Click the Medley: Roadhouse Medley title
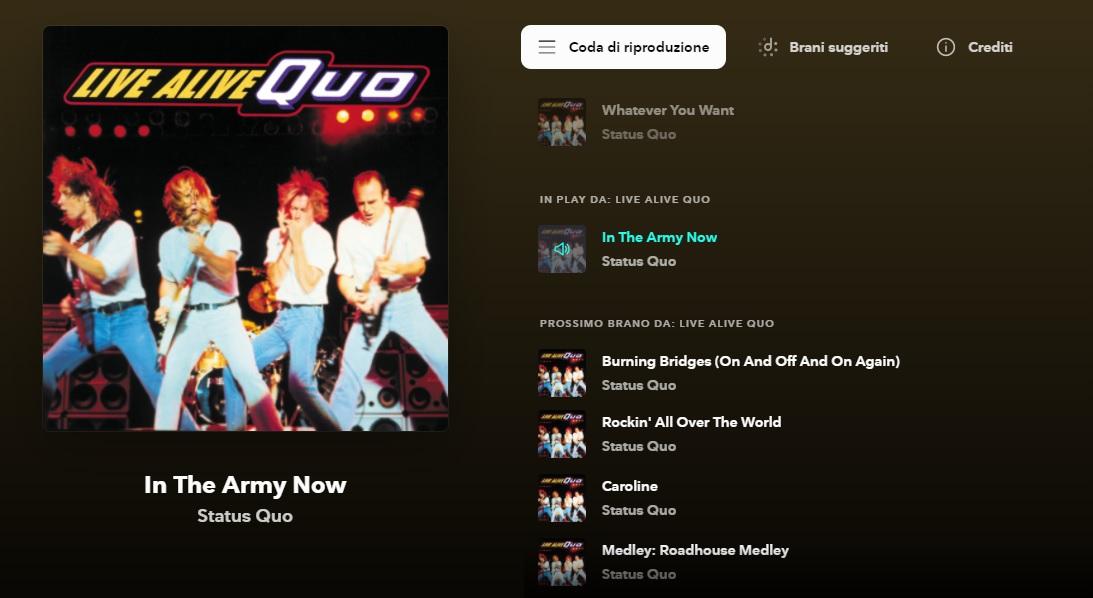 coord(695,550)
